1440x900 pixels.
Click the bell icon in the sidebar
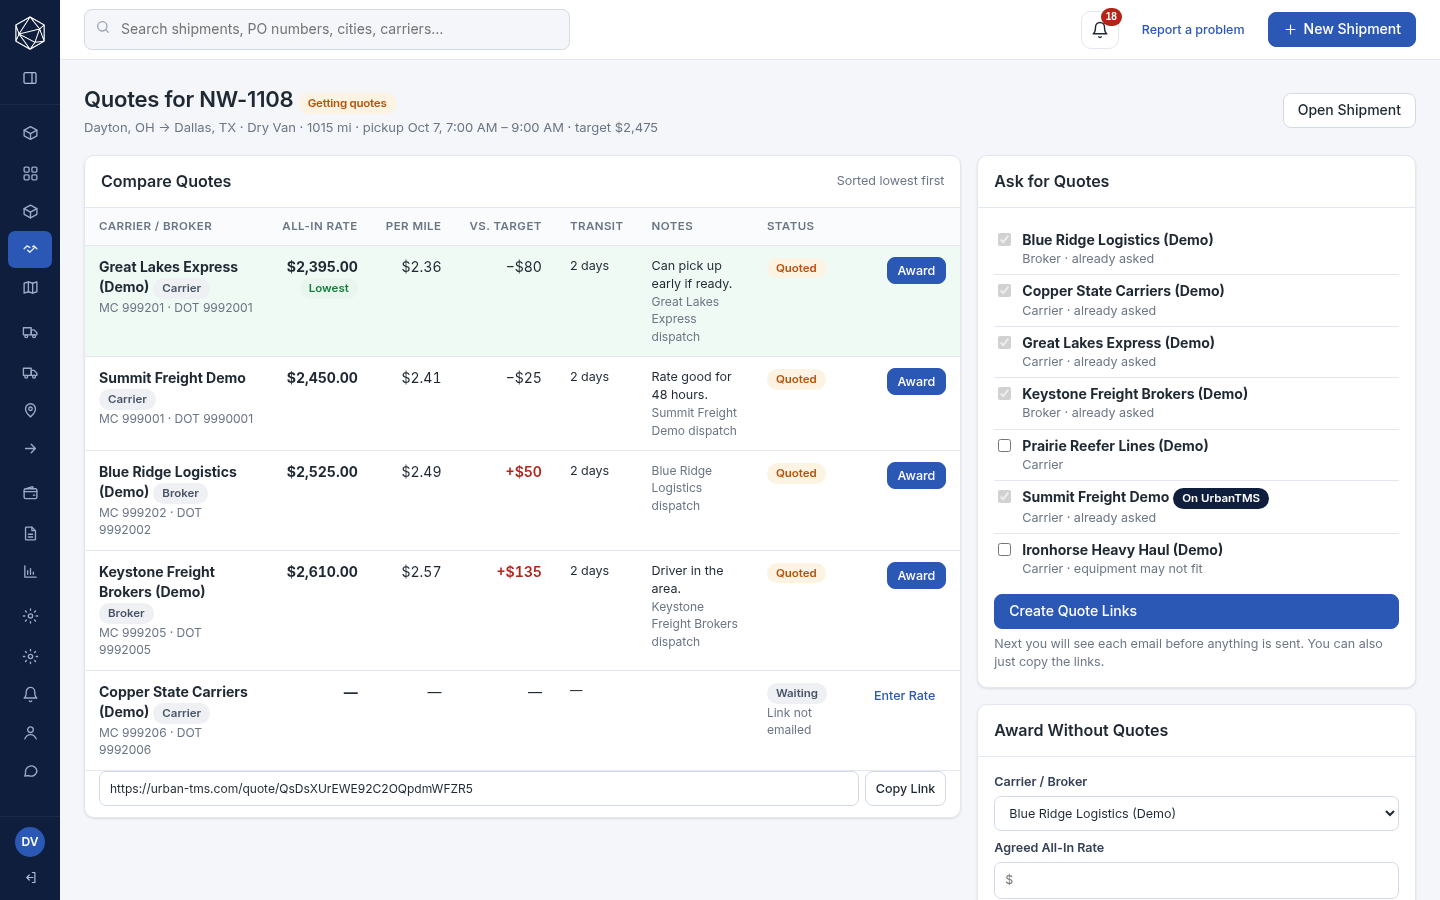[30, 694]
